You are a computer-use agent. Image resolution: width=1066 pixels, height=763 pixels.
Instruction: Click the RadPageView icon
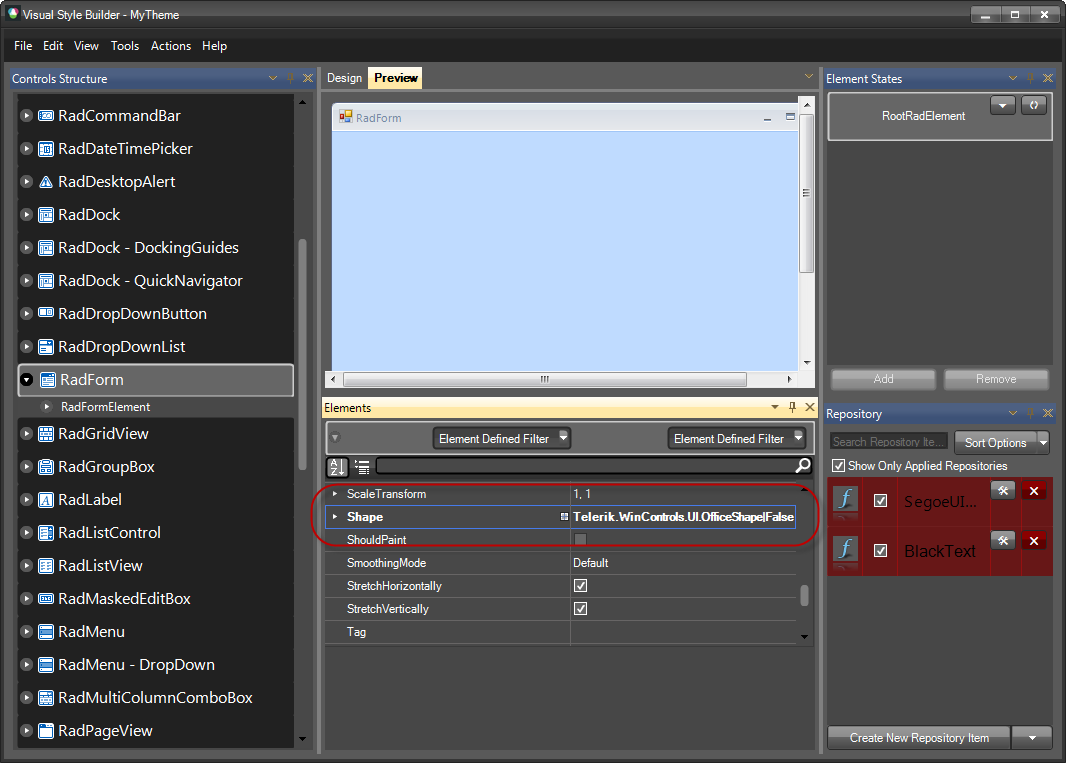point(46,731)
